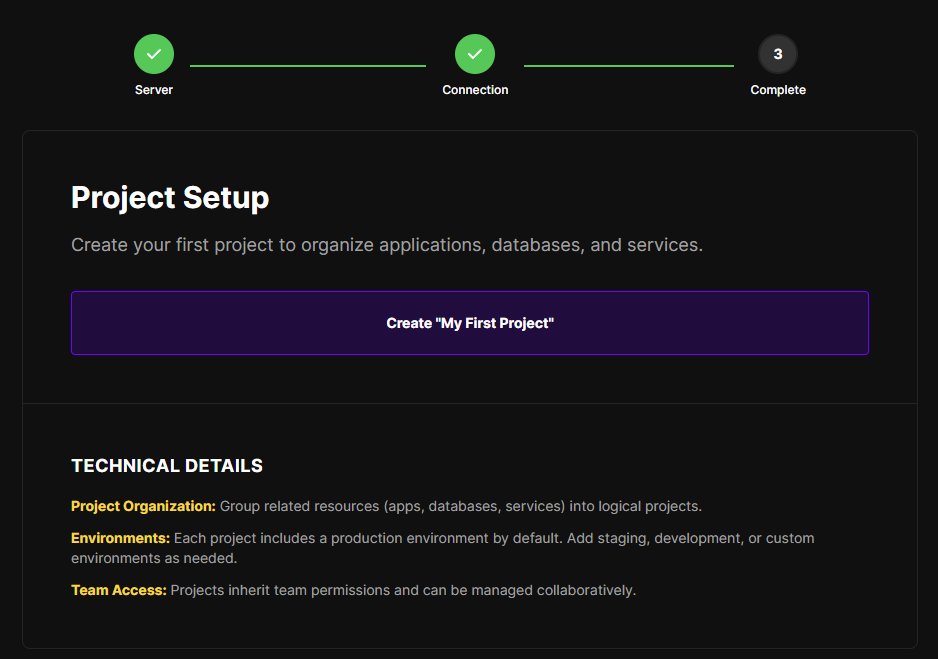Image resolution: width=938 pixels, height=659 pixels.
Task: Click "Group related resources" description text
Action: (461, 507)
